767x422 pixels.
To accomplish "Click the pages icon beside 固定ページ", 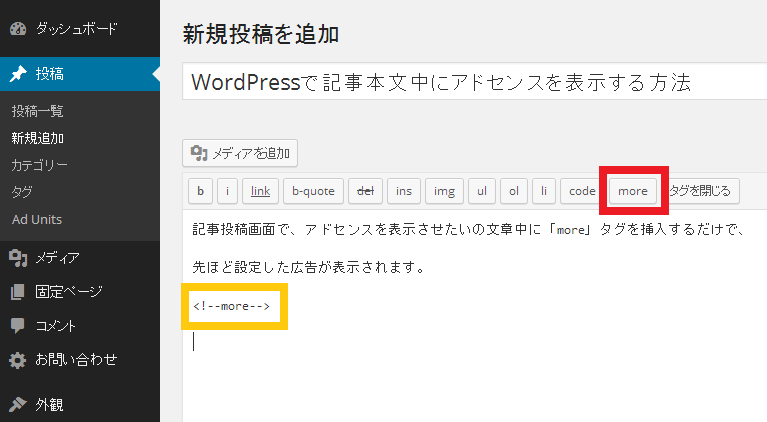I will pyautogui.click(x=18, y=292).
